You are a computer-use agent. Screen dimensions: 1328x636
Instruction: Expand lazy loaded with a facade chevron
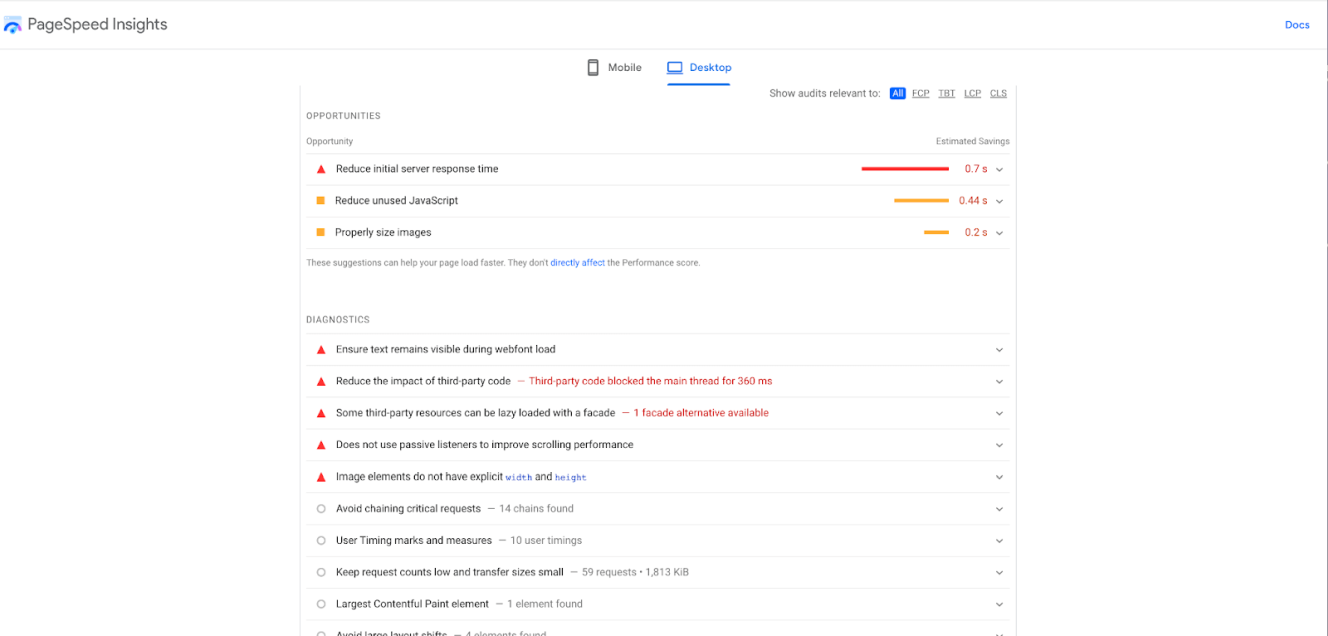click(x=999, y=413)
